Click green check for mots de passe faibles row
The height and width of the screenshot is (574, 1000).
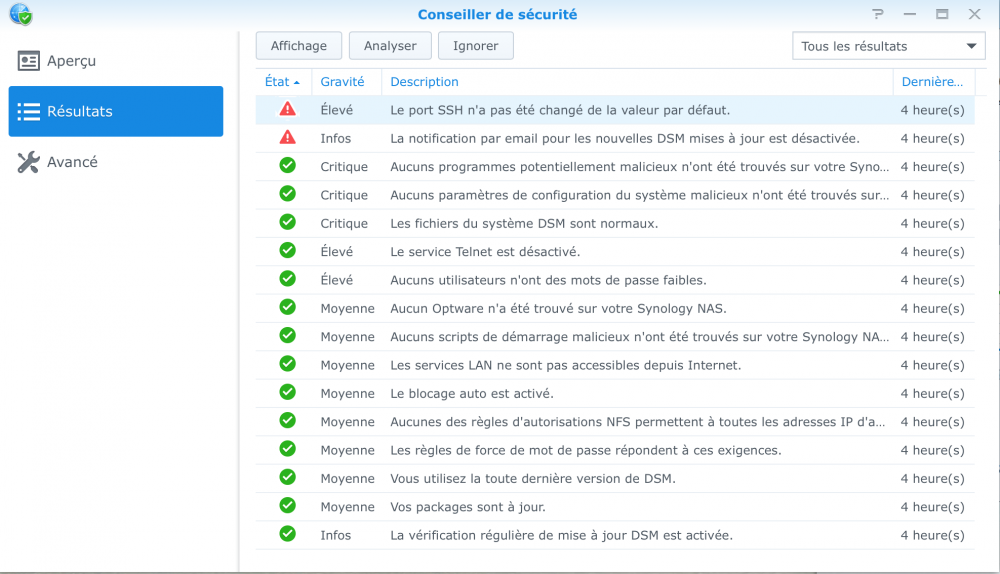288,279
